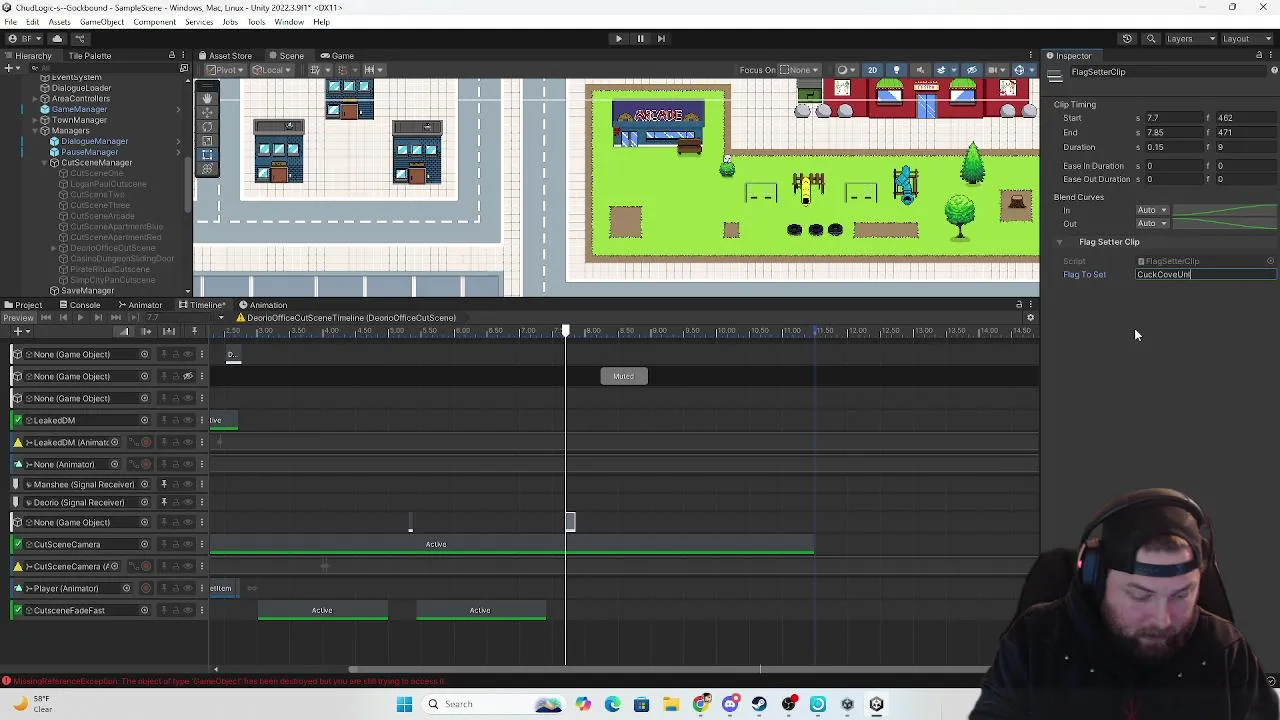Expand the TownManager hierarchy item
Screen dimensions: 1280x720
[34, 120]
